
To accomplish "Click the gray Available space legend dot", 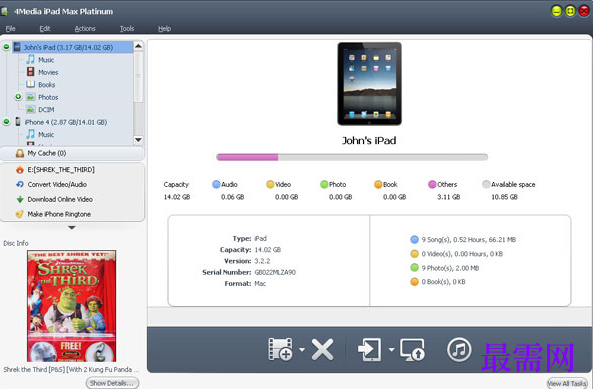I will click(x=486, y=184).
